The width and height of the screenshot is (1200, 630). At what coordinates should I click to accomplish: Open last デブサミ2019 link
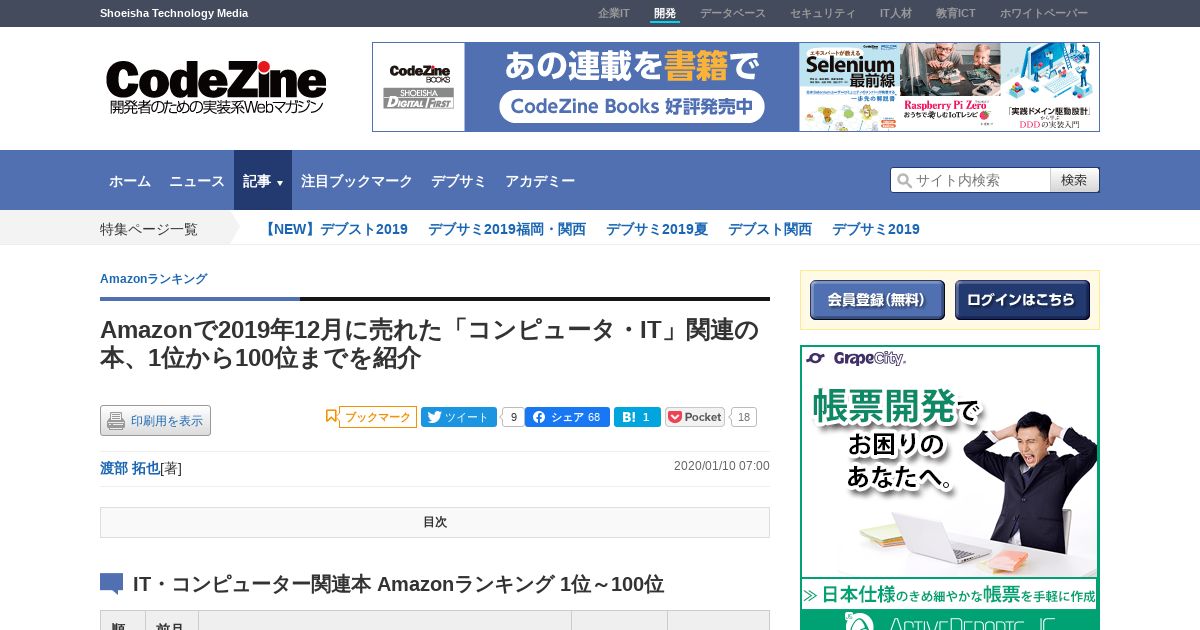pos(876,229)
